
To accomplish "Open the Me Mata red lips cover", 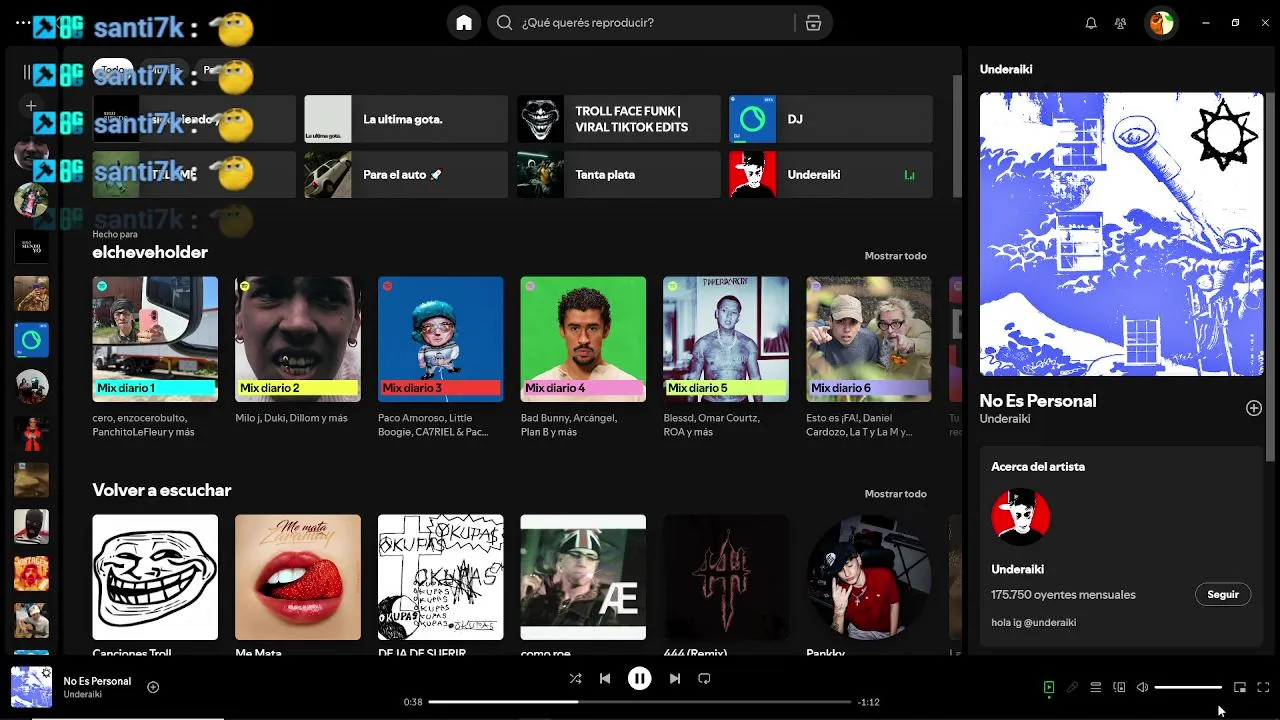I will tap(298, 577).
